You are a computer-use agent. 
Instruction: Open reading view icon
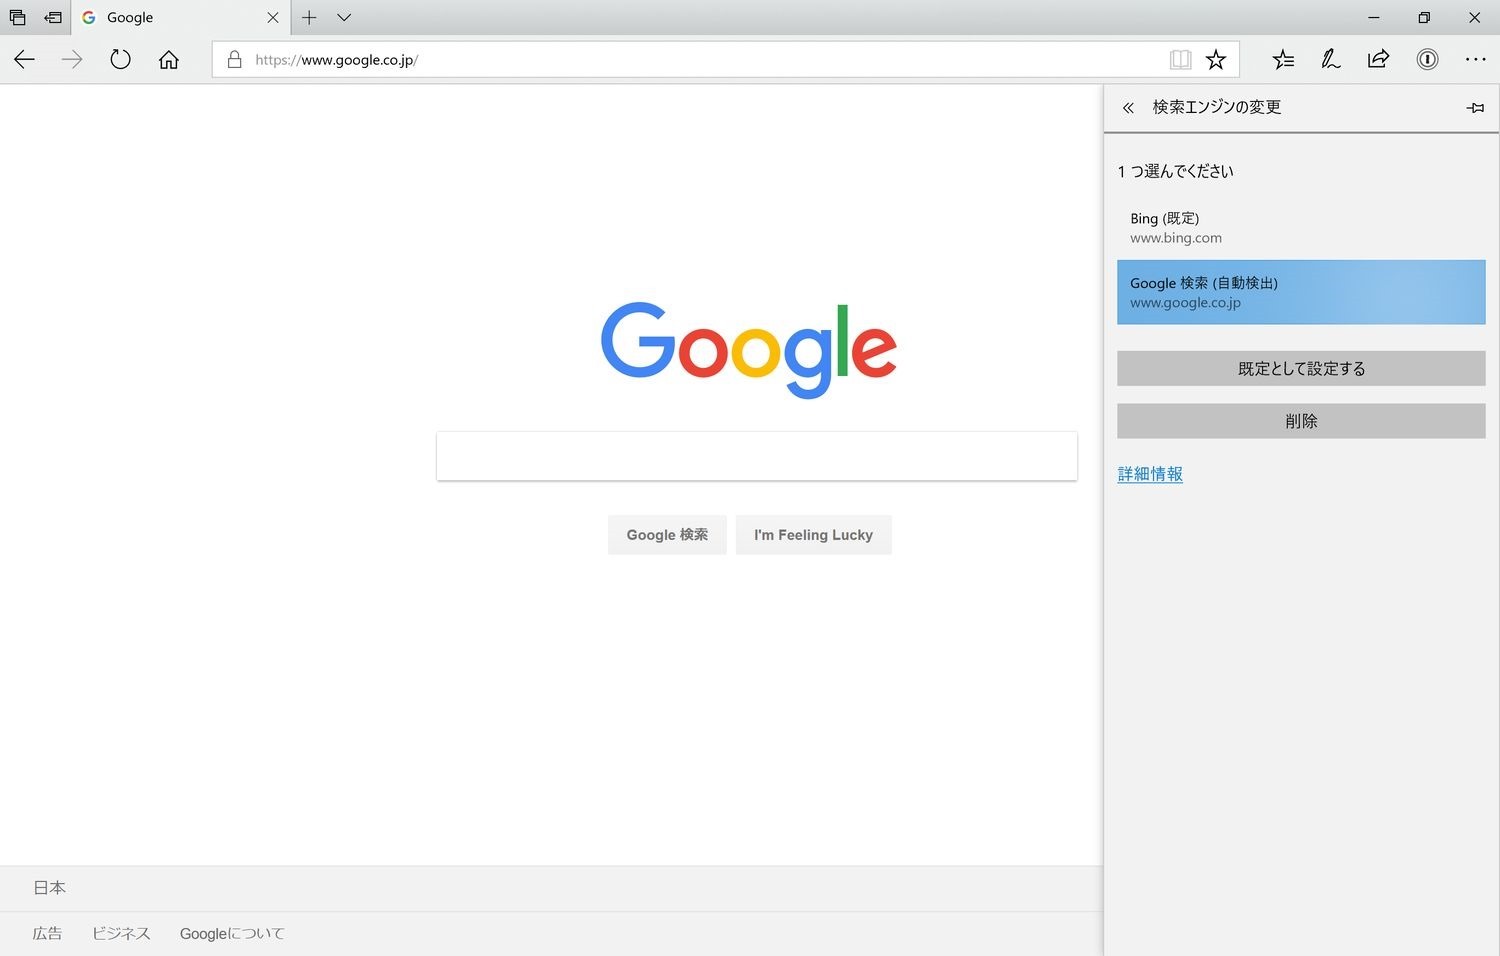(x=1180, y=60)
